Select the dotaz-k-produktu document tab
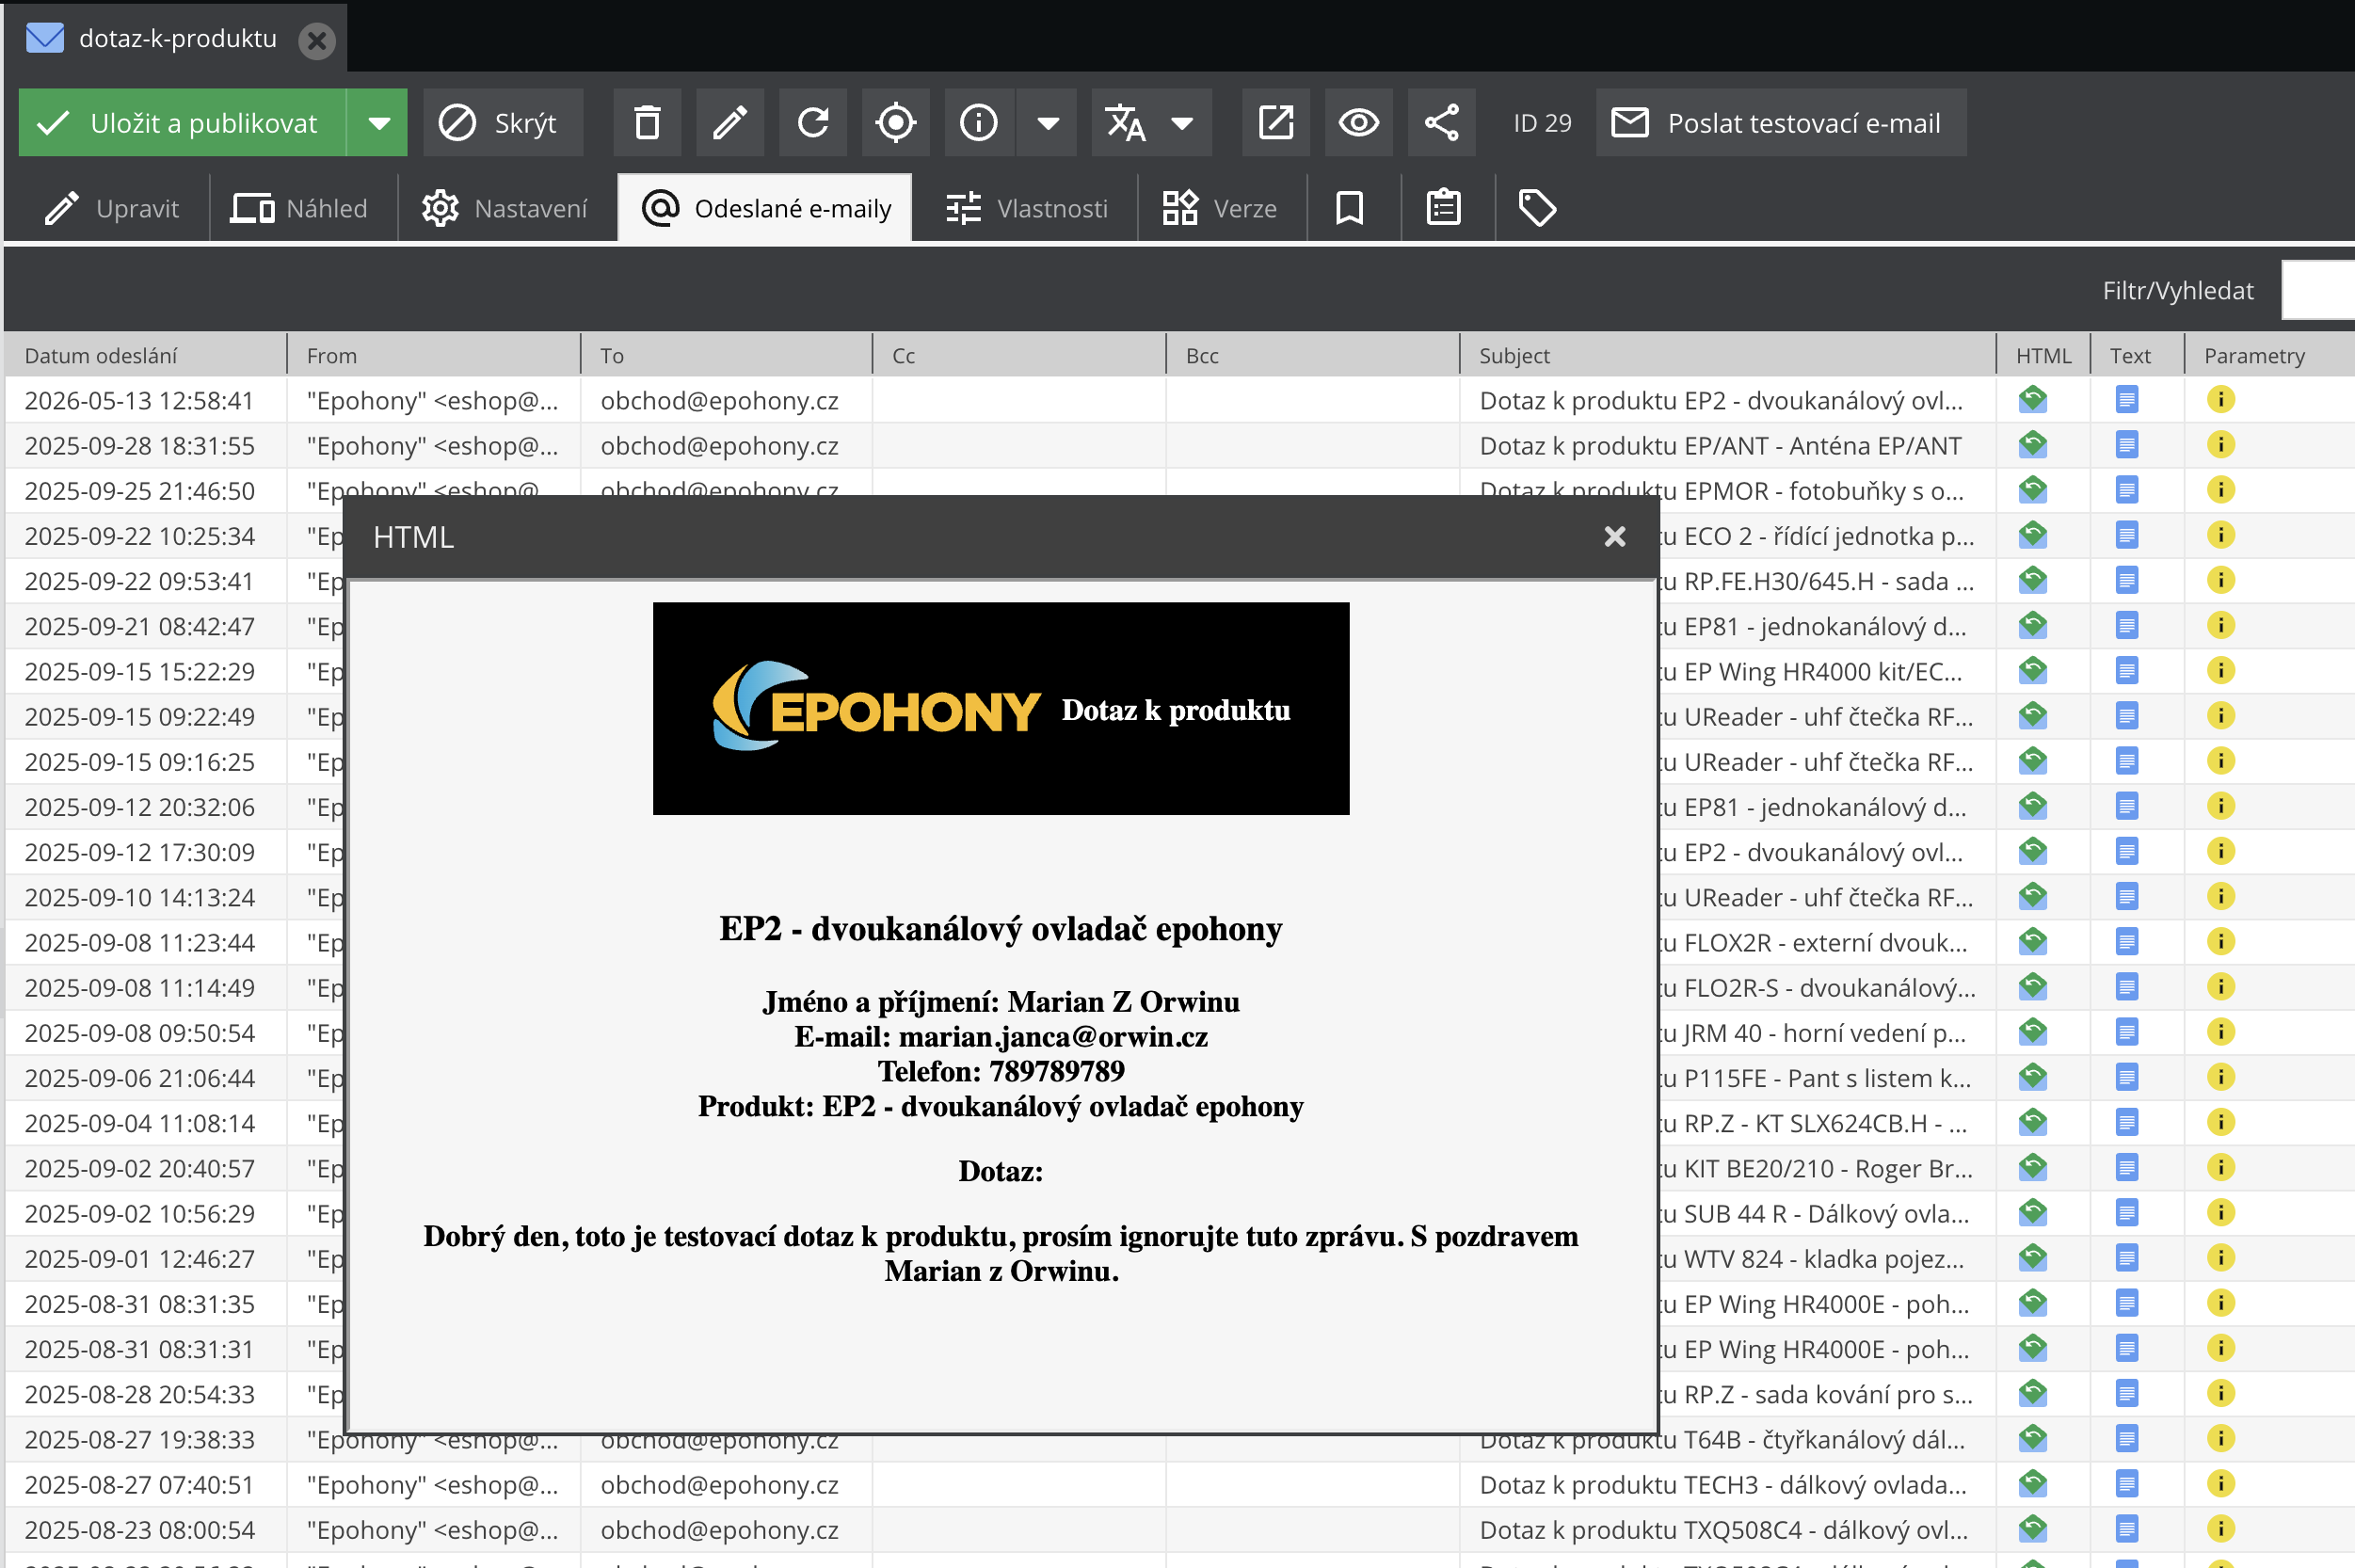This screenshot has width=2355, height=1568. (178, 39)
